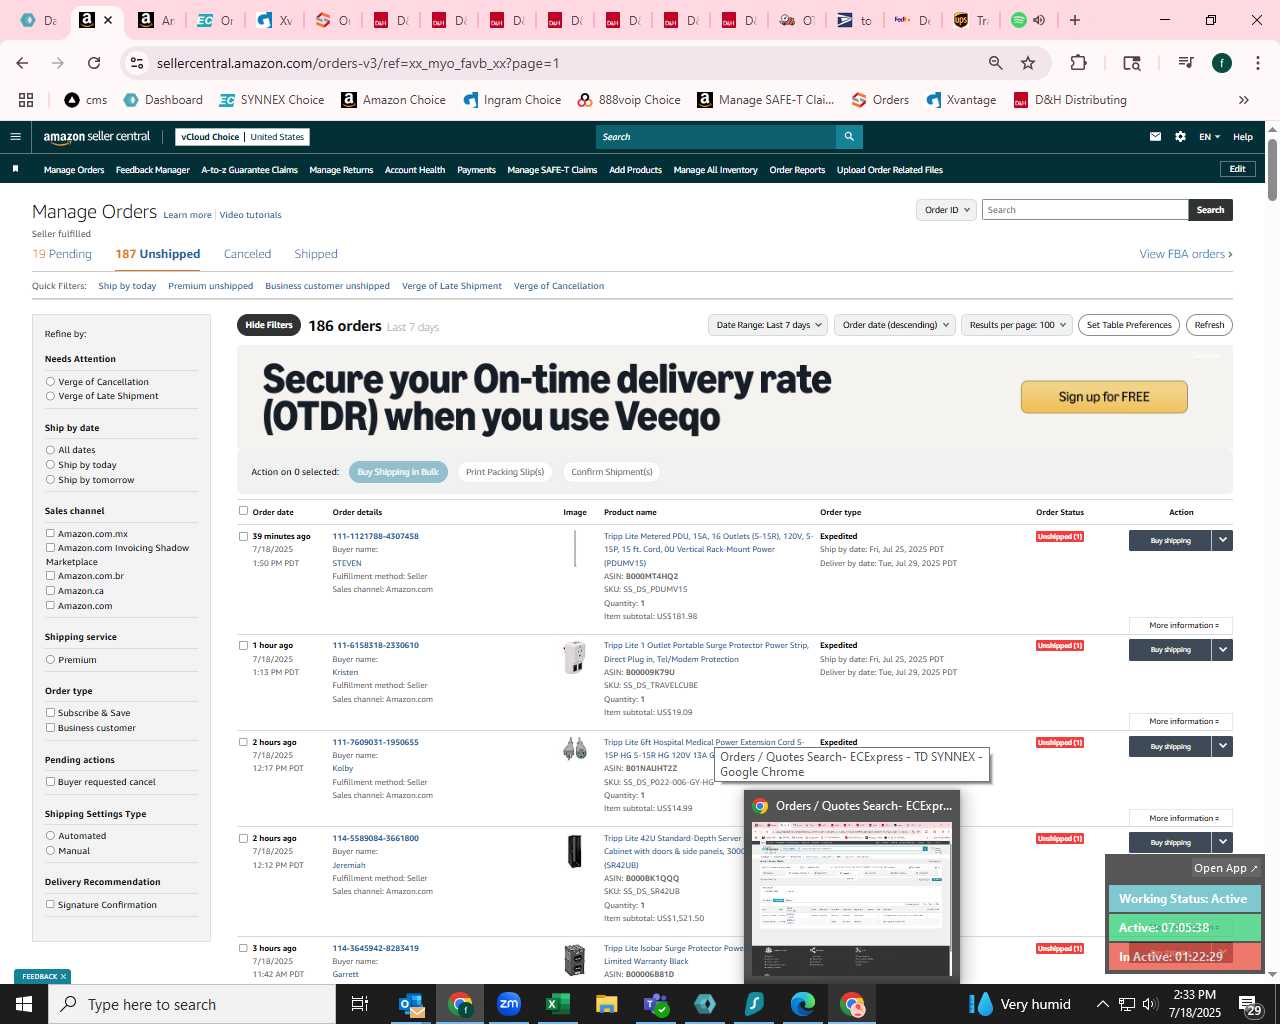Screen dimensions: 1280x1024
Task: Open the Results per page dropdown
Action: (x=1017, y=325)
